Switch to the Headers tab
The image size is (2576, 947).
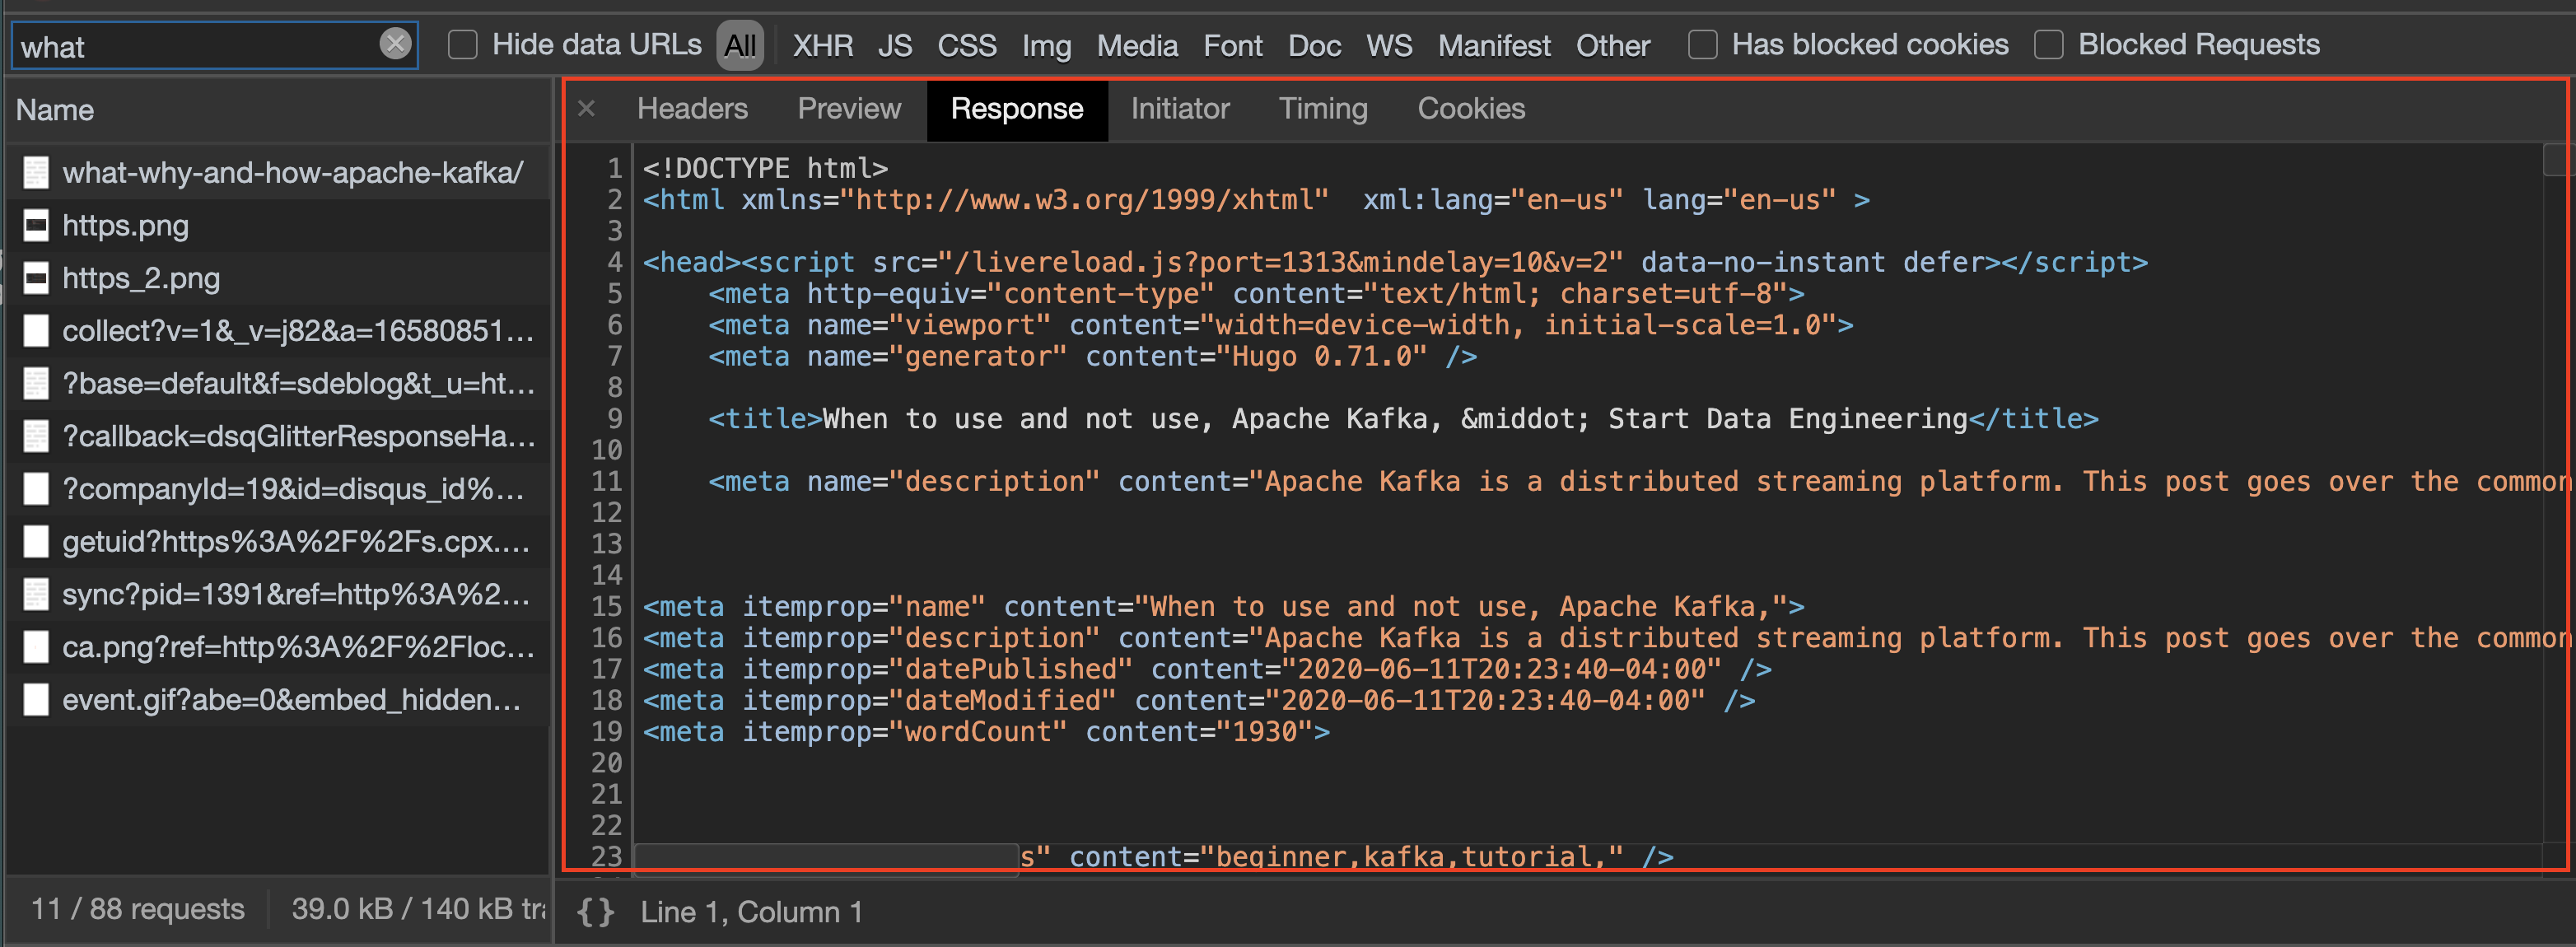692,108
